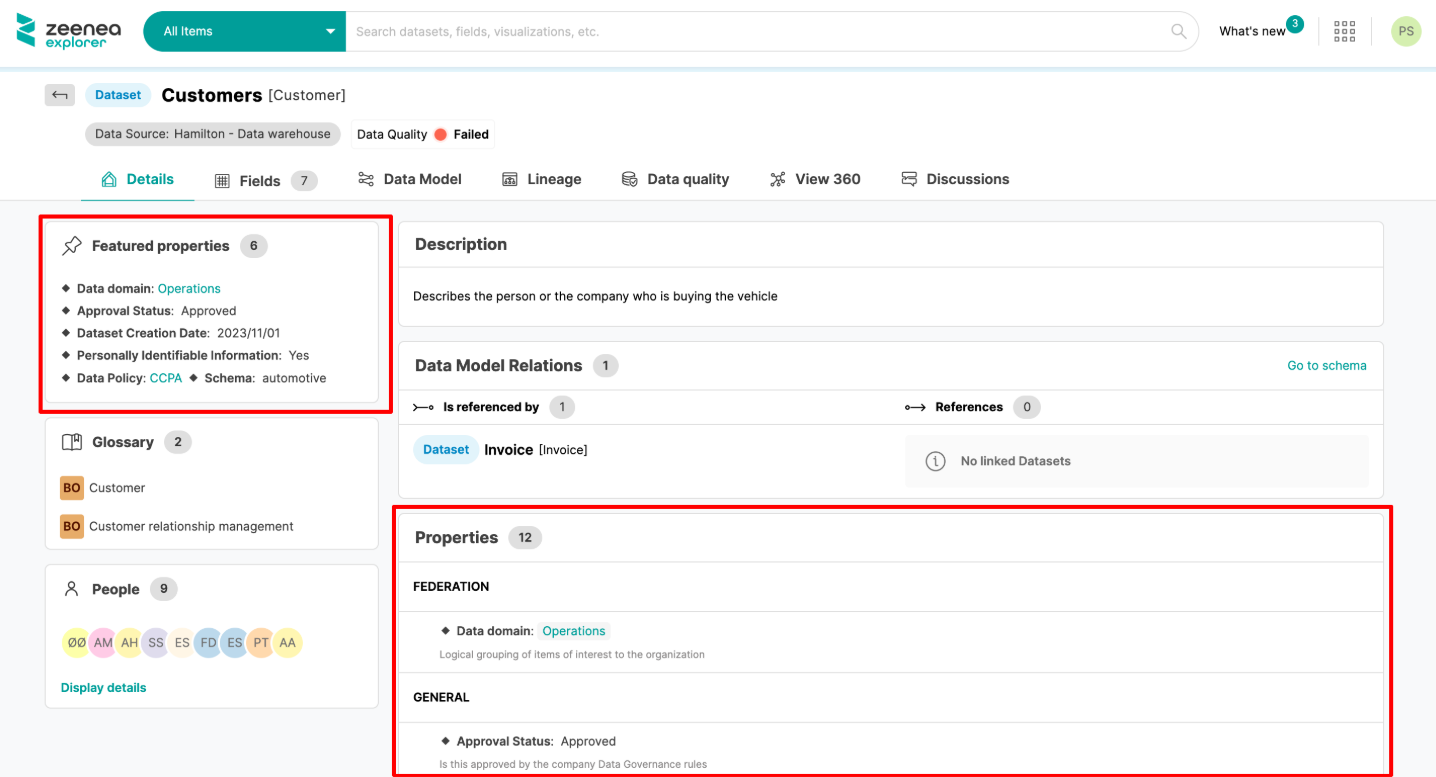Click the pin icon in Featured properties
The image size is (1436, 777).
(72, 246)
